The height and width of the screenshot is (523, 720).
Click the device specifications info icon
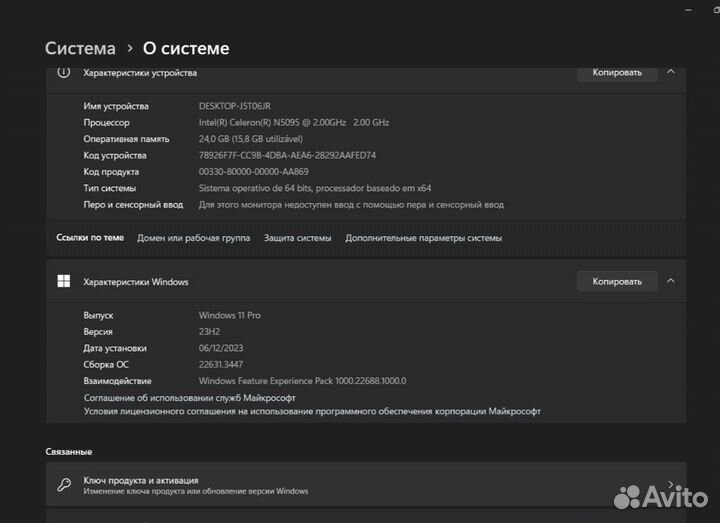pyautogui.click(x=64, y=72)
